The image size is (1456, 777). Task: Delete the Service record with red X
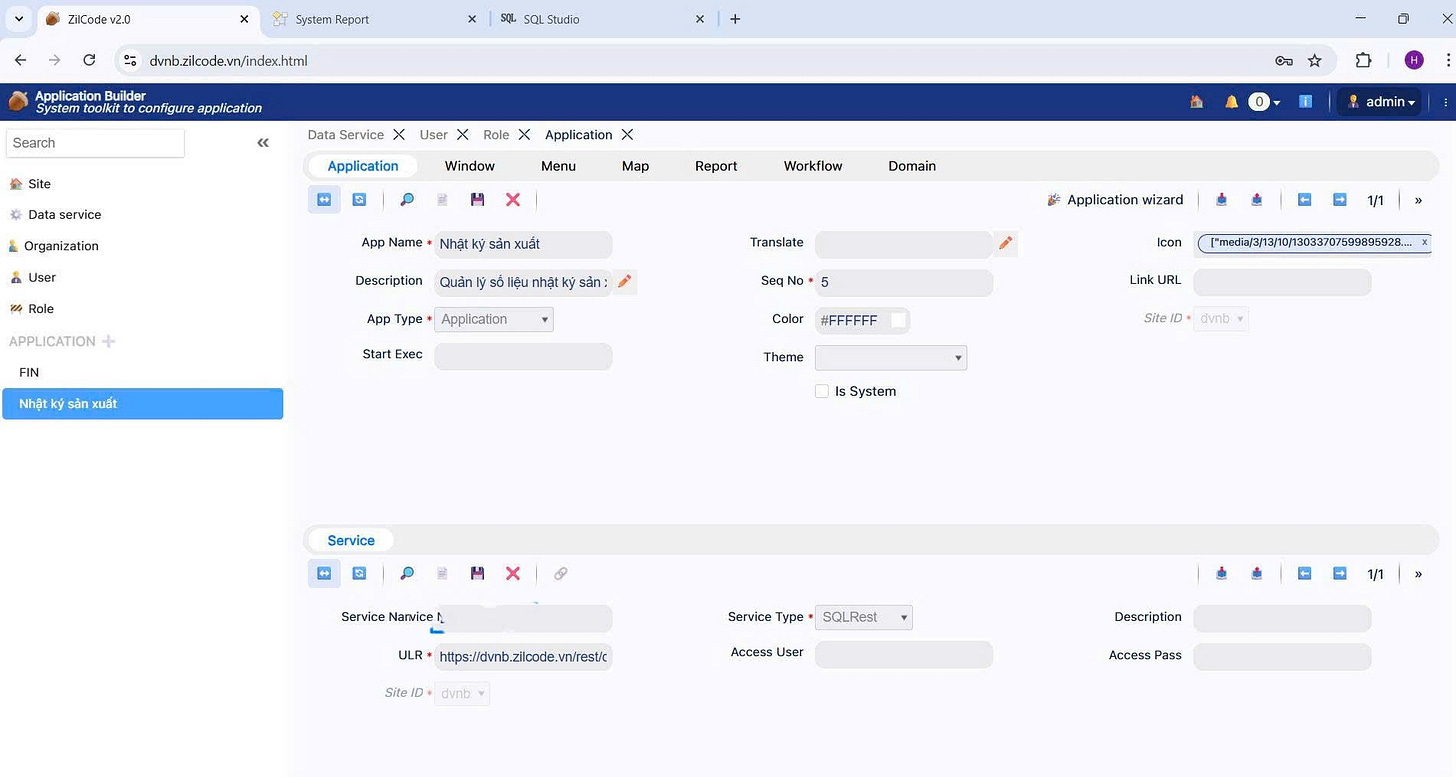pos(513,574)
